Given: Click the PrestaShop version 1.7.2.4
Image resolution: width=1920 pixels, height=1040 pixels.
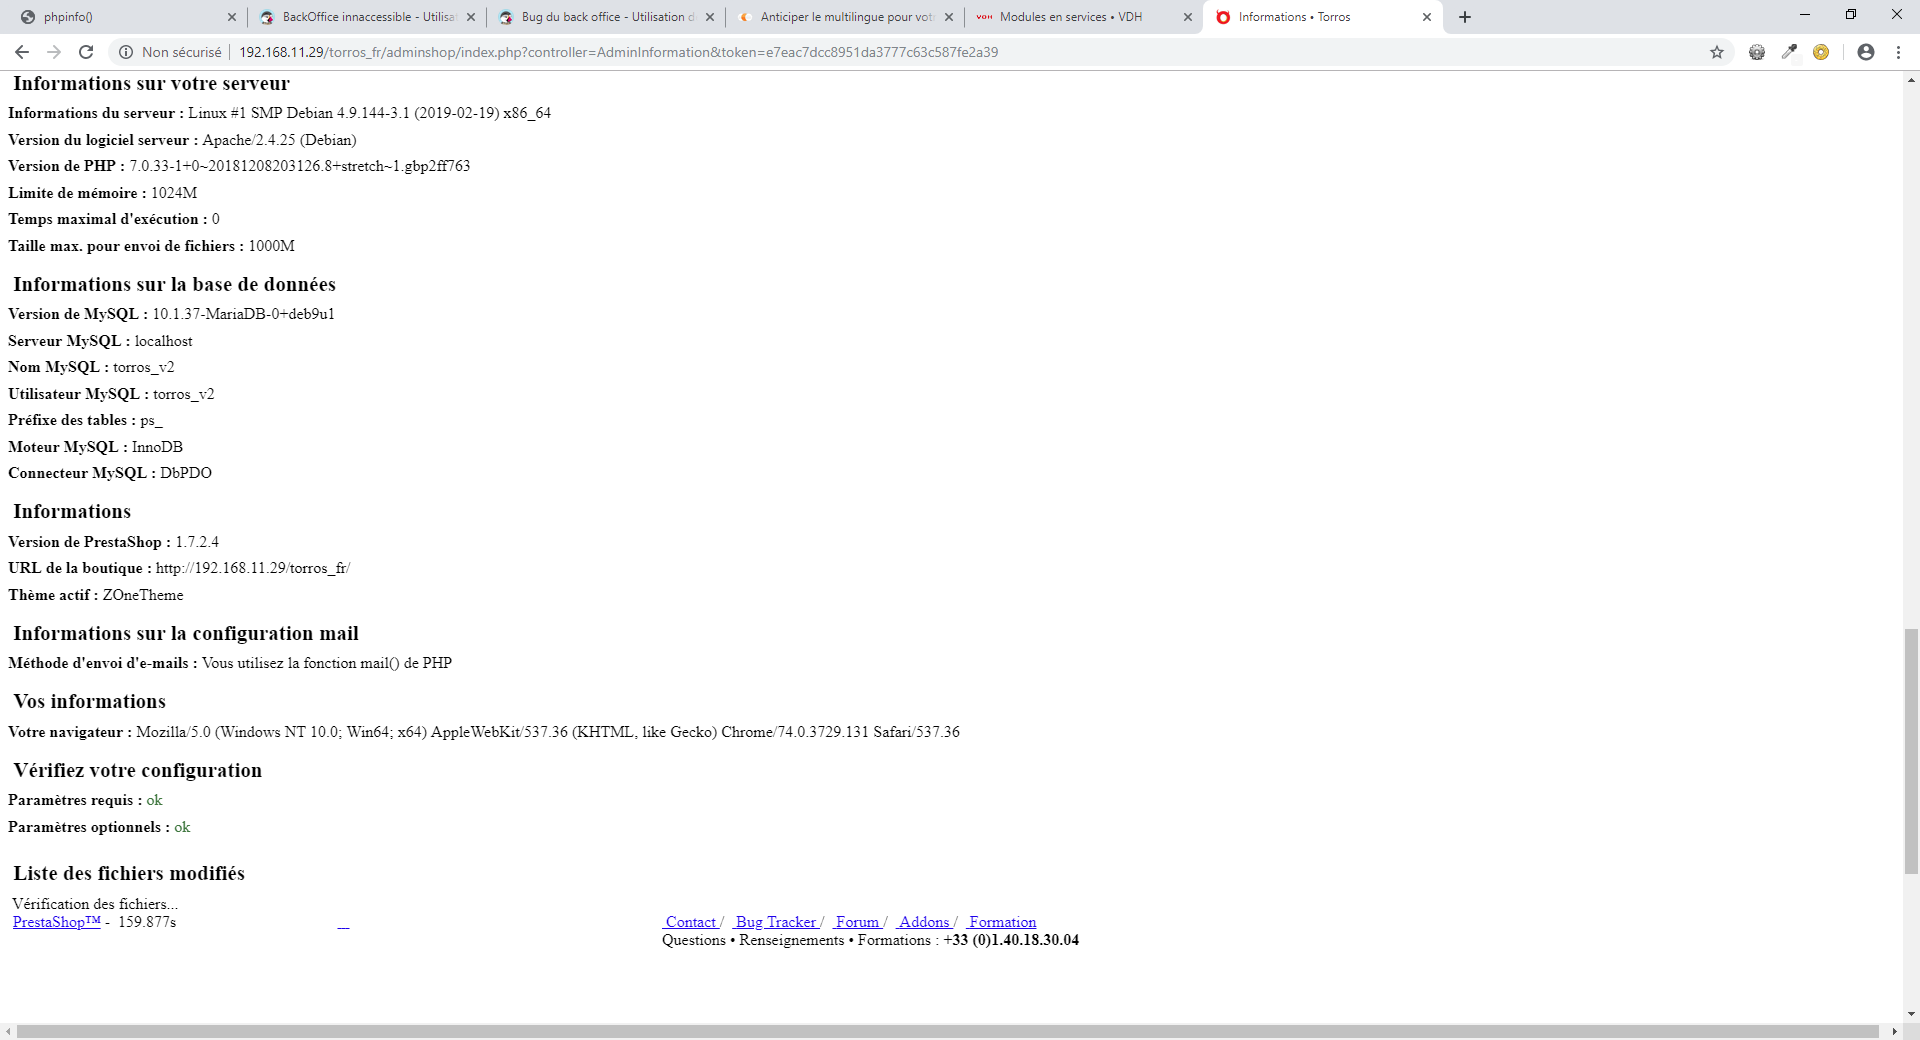Looking at the screenshot, I should [x=197, y=542].
